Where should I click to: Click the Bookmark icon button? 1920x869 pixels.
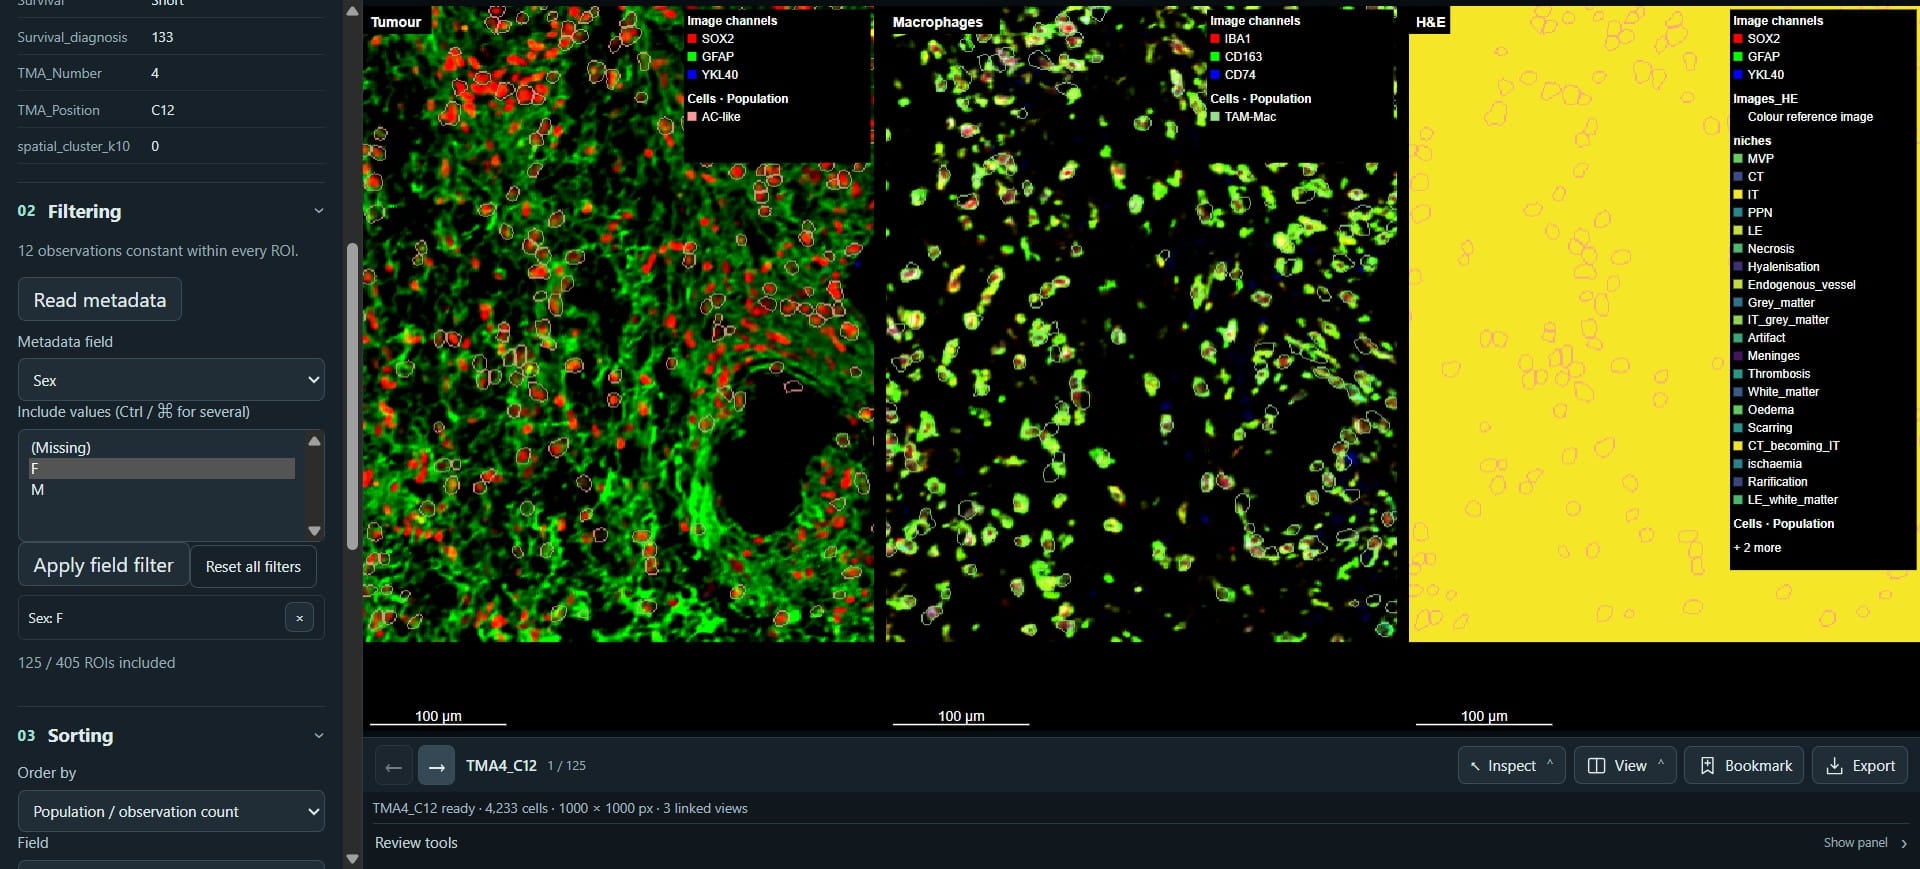click(x=1744, y=766)
